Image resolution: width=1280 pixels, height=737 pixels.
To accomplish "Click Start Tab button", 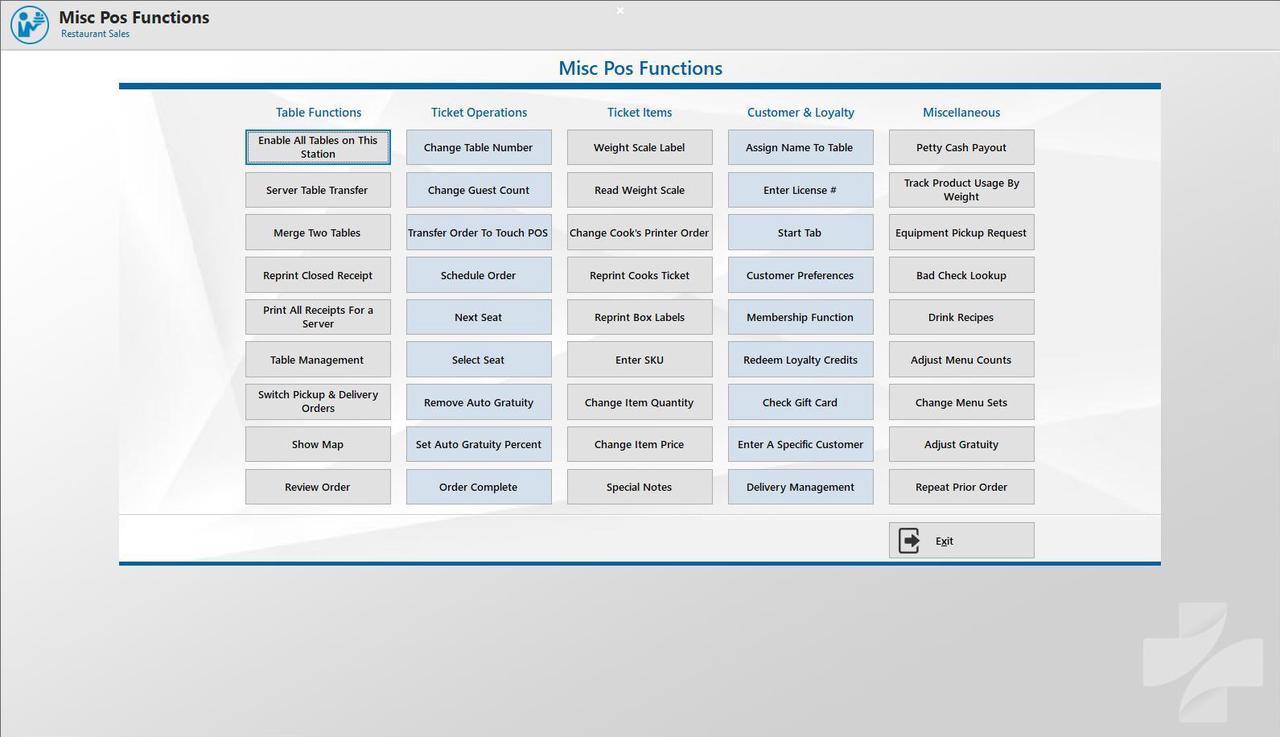I will [x=801, y=232].
